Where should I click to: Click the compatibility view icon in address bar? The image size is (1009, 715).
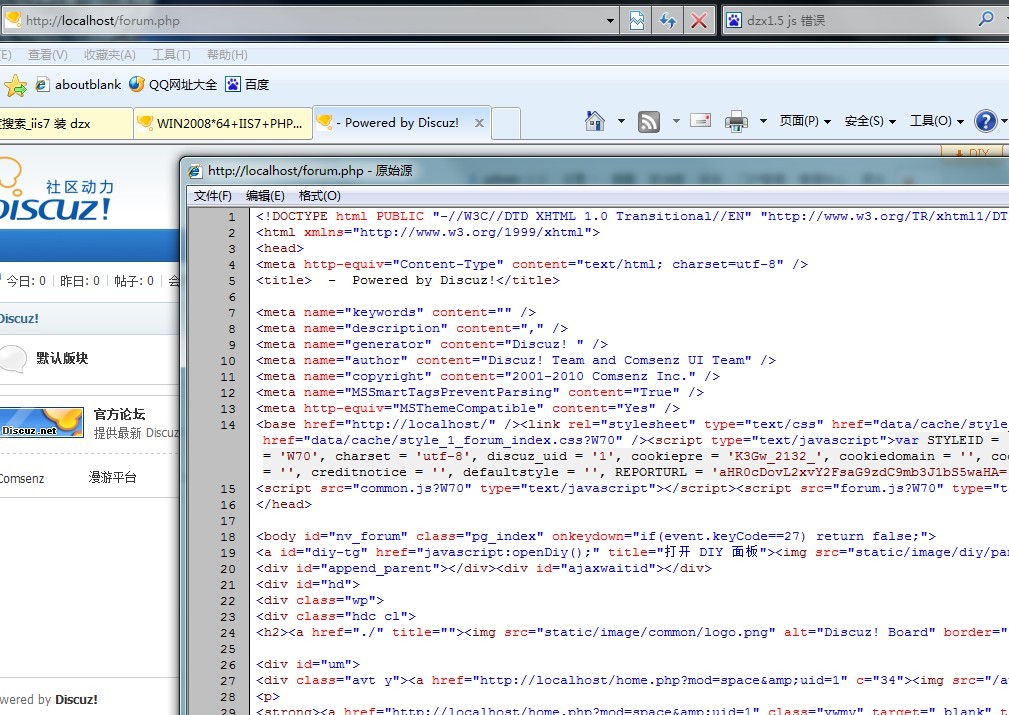pyautogui.click(x=636, y=21)
